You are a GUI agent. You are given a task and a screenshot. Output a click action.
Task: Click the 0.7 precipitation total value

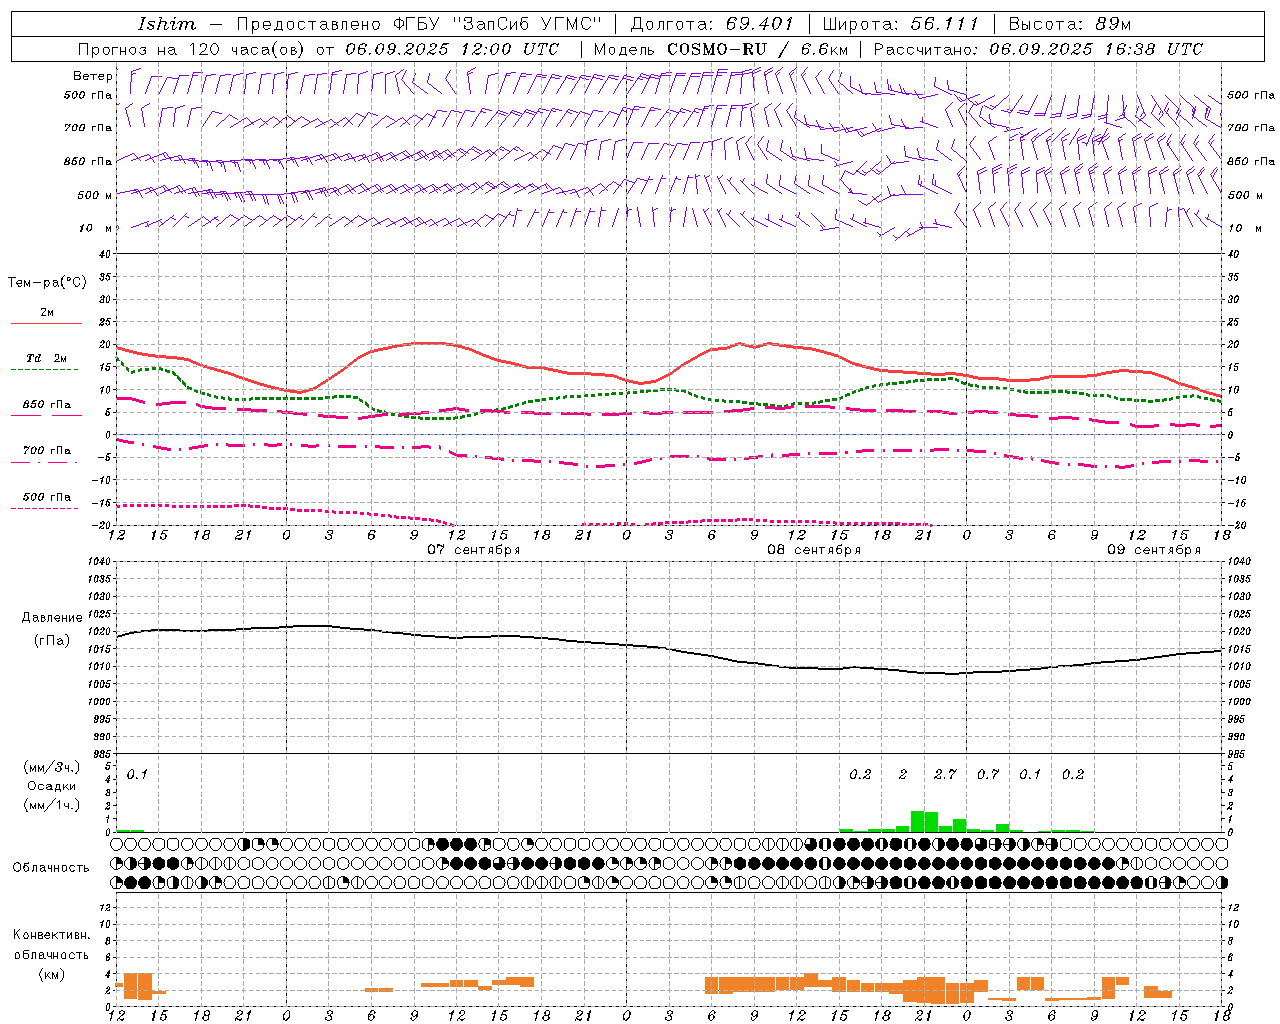pyautogui.click(x=988, y=774)
